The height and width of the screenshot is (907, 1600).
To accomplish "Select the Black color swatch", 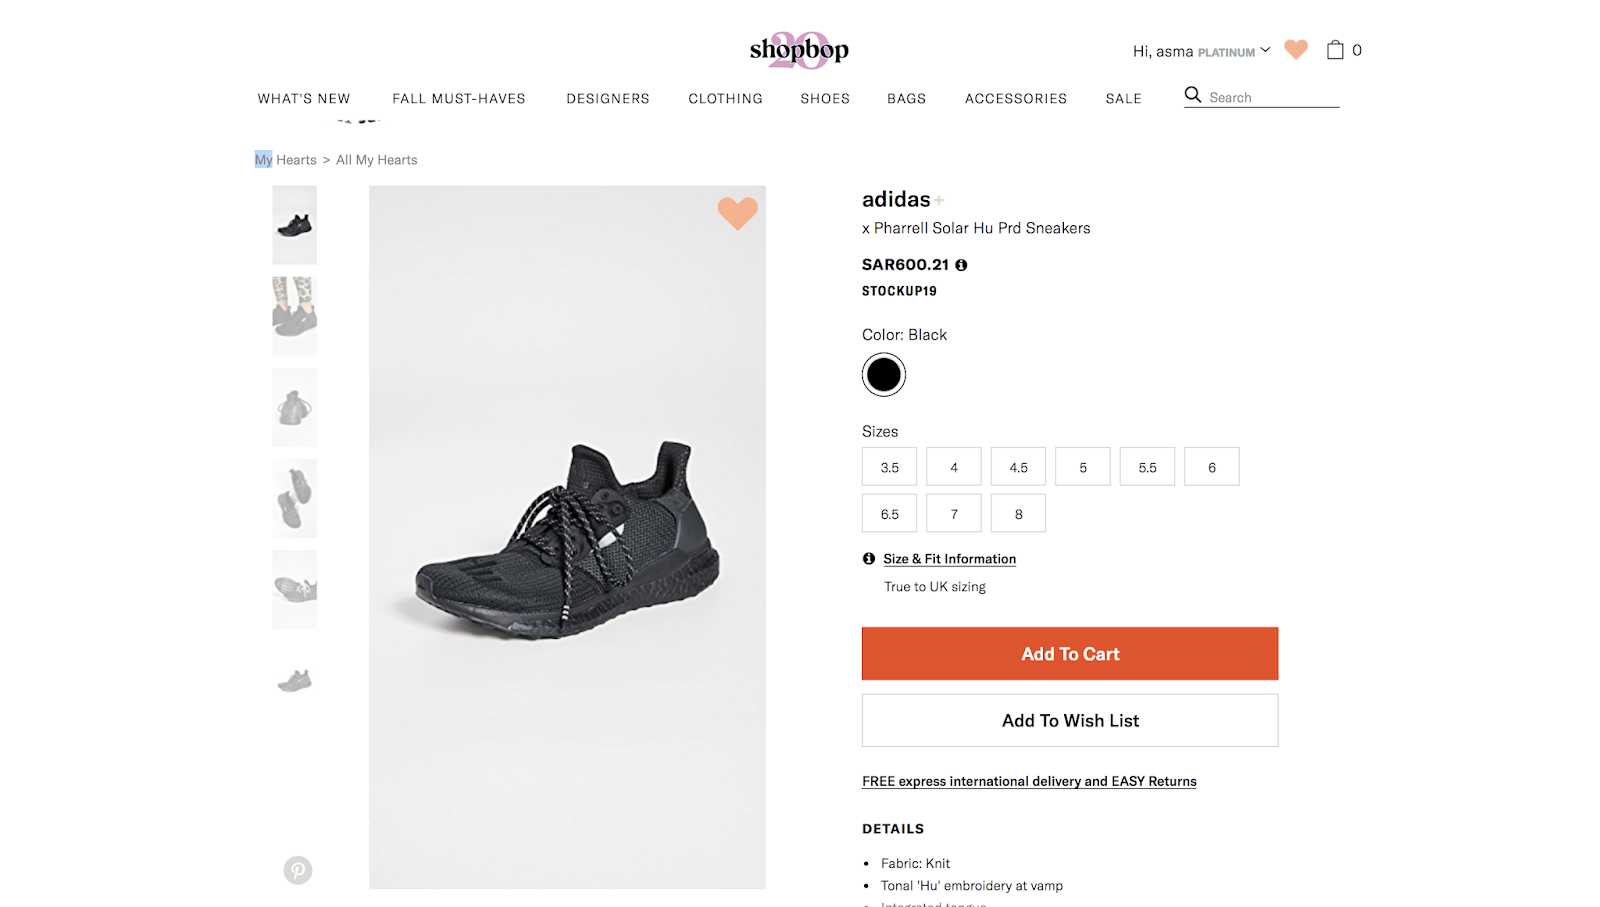I will [884, 375].
